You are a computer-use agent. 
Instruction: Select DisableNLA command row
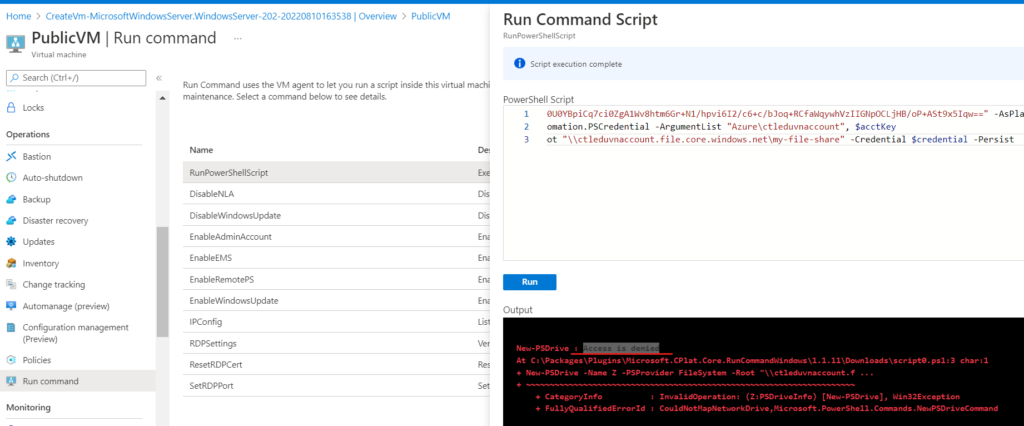(x=336, y=194)
